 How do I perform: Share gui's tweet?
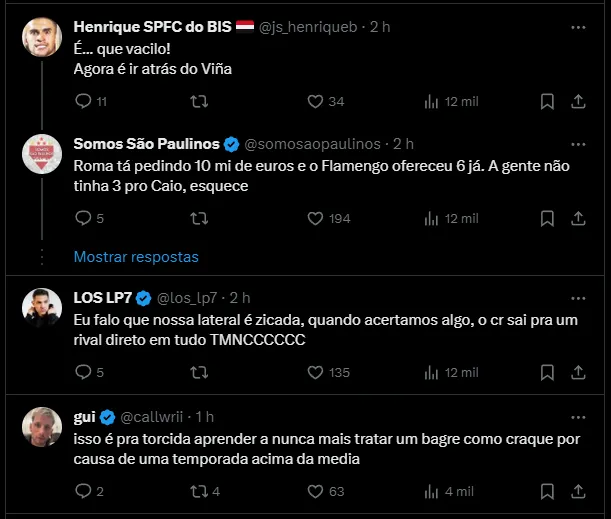coord(578,491)
